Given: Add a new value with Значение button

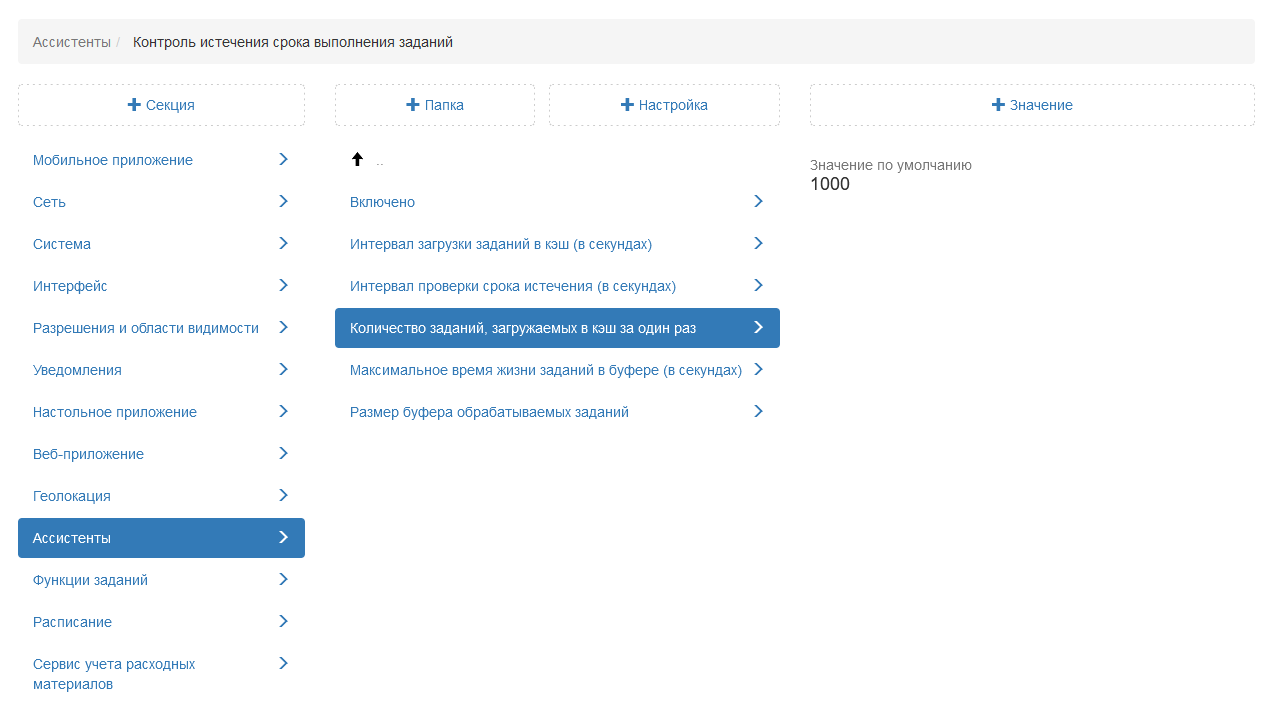Looking at the screenshot, I should click(x=1032, y=105).
